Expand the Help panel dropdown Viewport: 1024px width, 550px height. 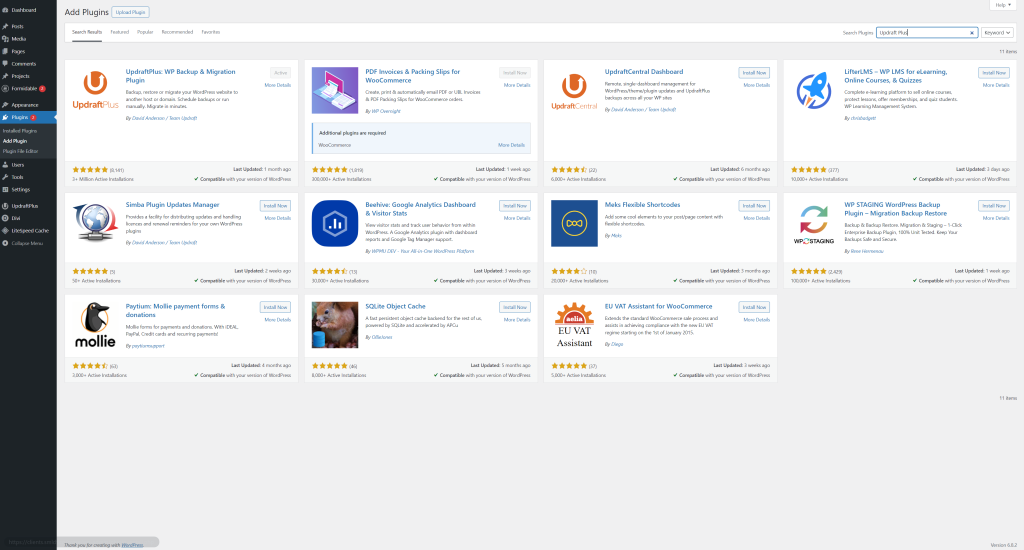[x=1005, y=5]
